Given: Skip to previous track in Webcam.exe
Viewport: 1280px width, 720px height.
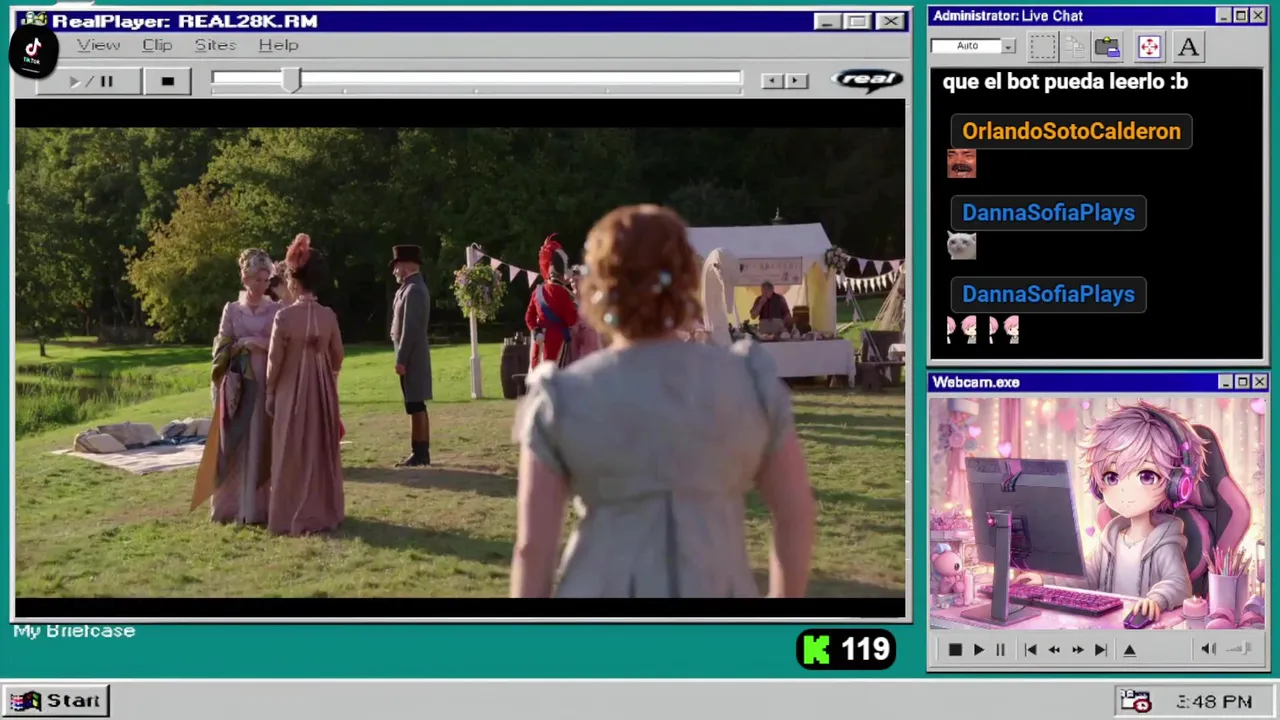Looking at the screenshot, I should click(1030, 650).
